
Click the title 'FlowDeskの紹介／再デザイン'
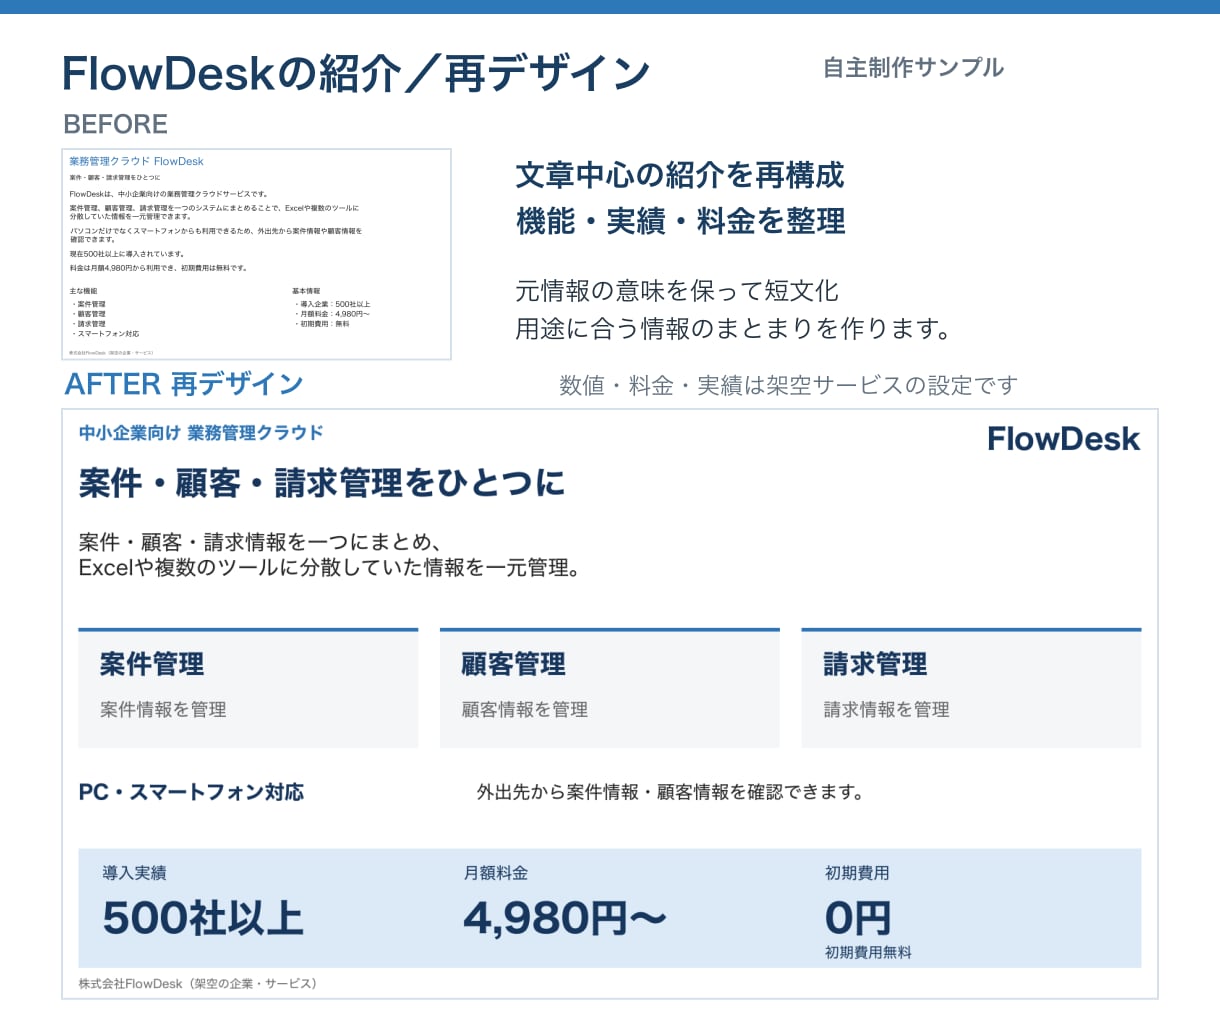[x=356, y=74]
